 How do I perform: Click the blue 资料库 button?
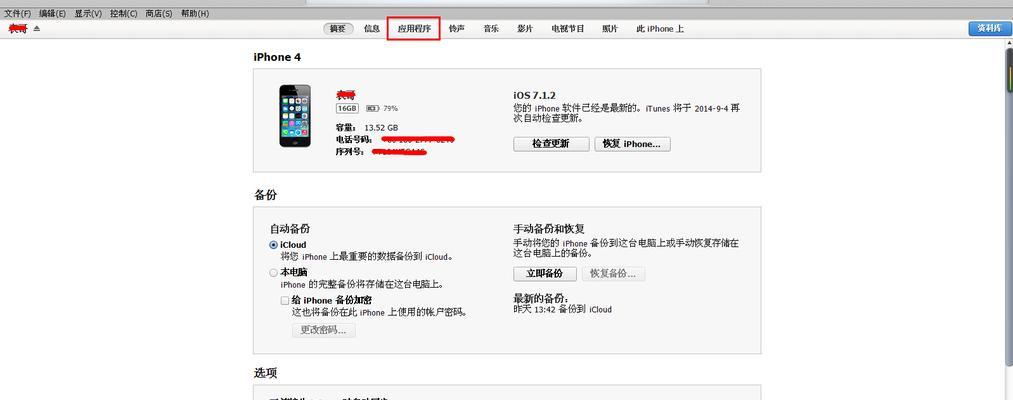pos(989,28)
